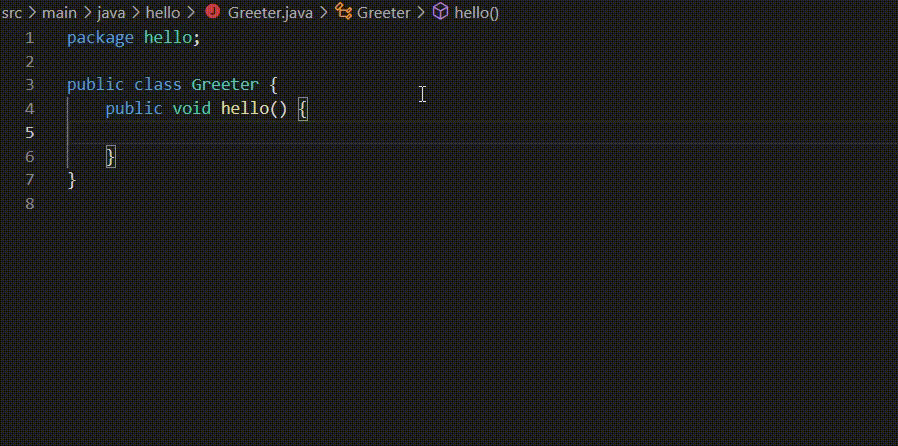Expand breadcrumb chevron after Greeter class
Image resolution: width=898 pixels, height=446 pixels.
pyautogui.click(x=421, y=13)
